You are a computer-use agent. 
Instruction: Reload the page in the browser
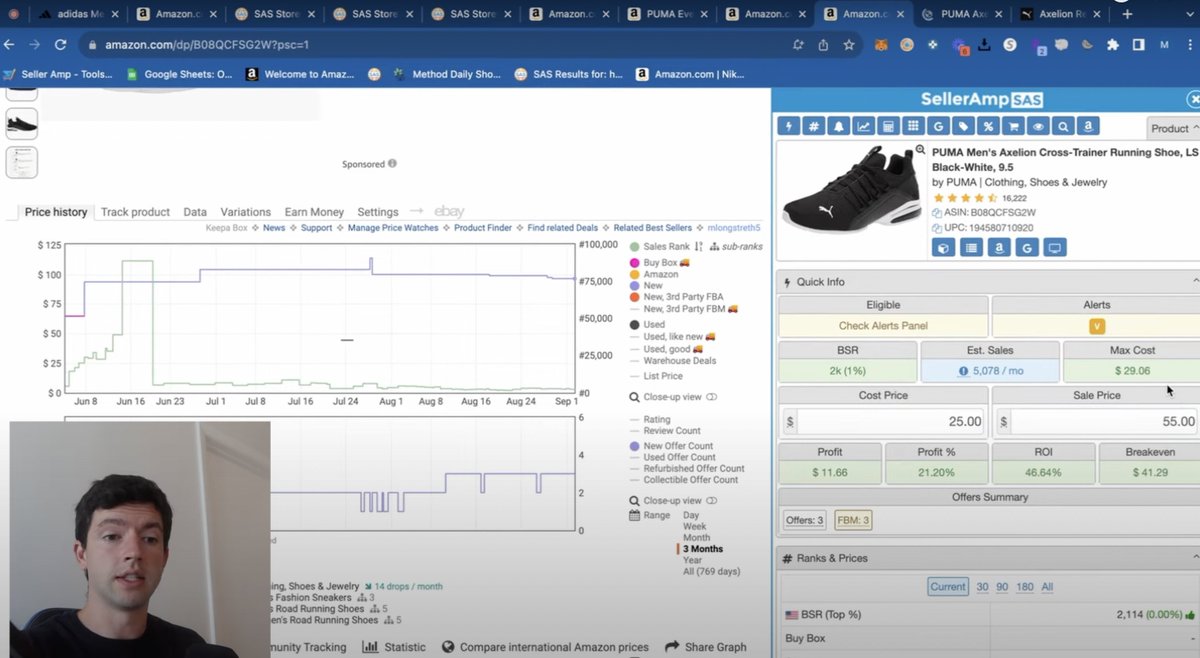[x=61, y=45]
